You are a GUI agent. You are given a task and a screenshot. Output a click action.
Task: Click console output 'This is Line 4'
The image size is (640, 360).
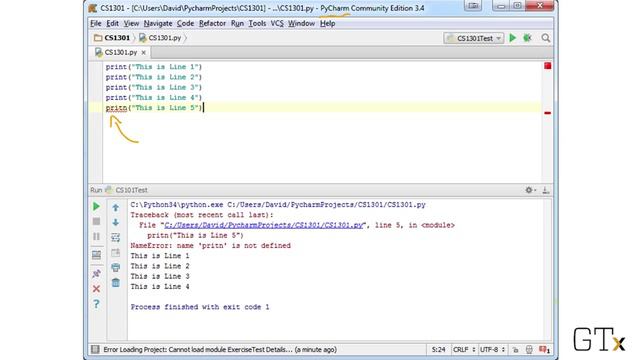point(160,287)
